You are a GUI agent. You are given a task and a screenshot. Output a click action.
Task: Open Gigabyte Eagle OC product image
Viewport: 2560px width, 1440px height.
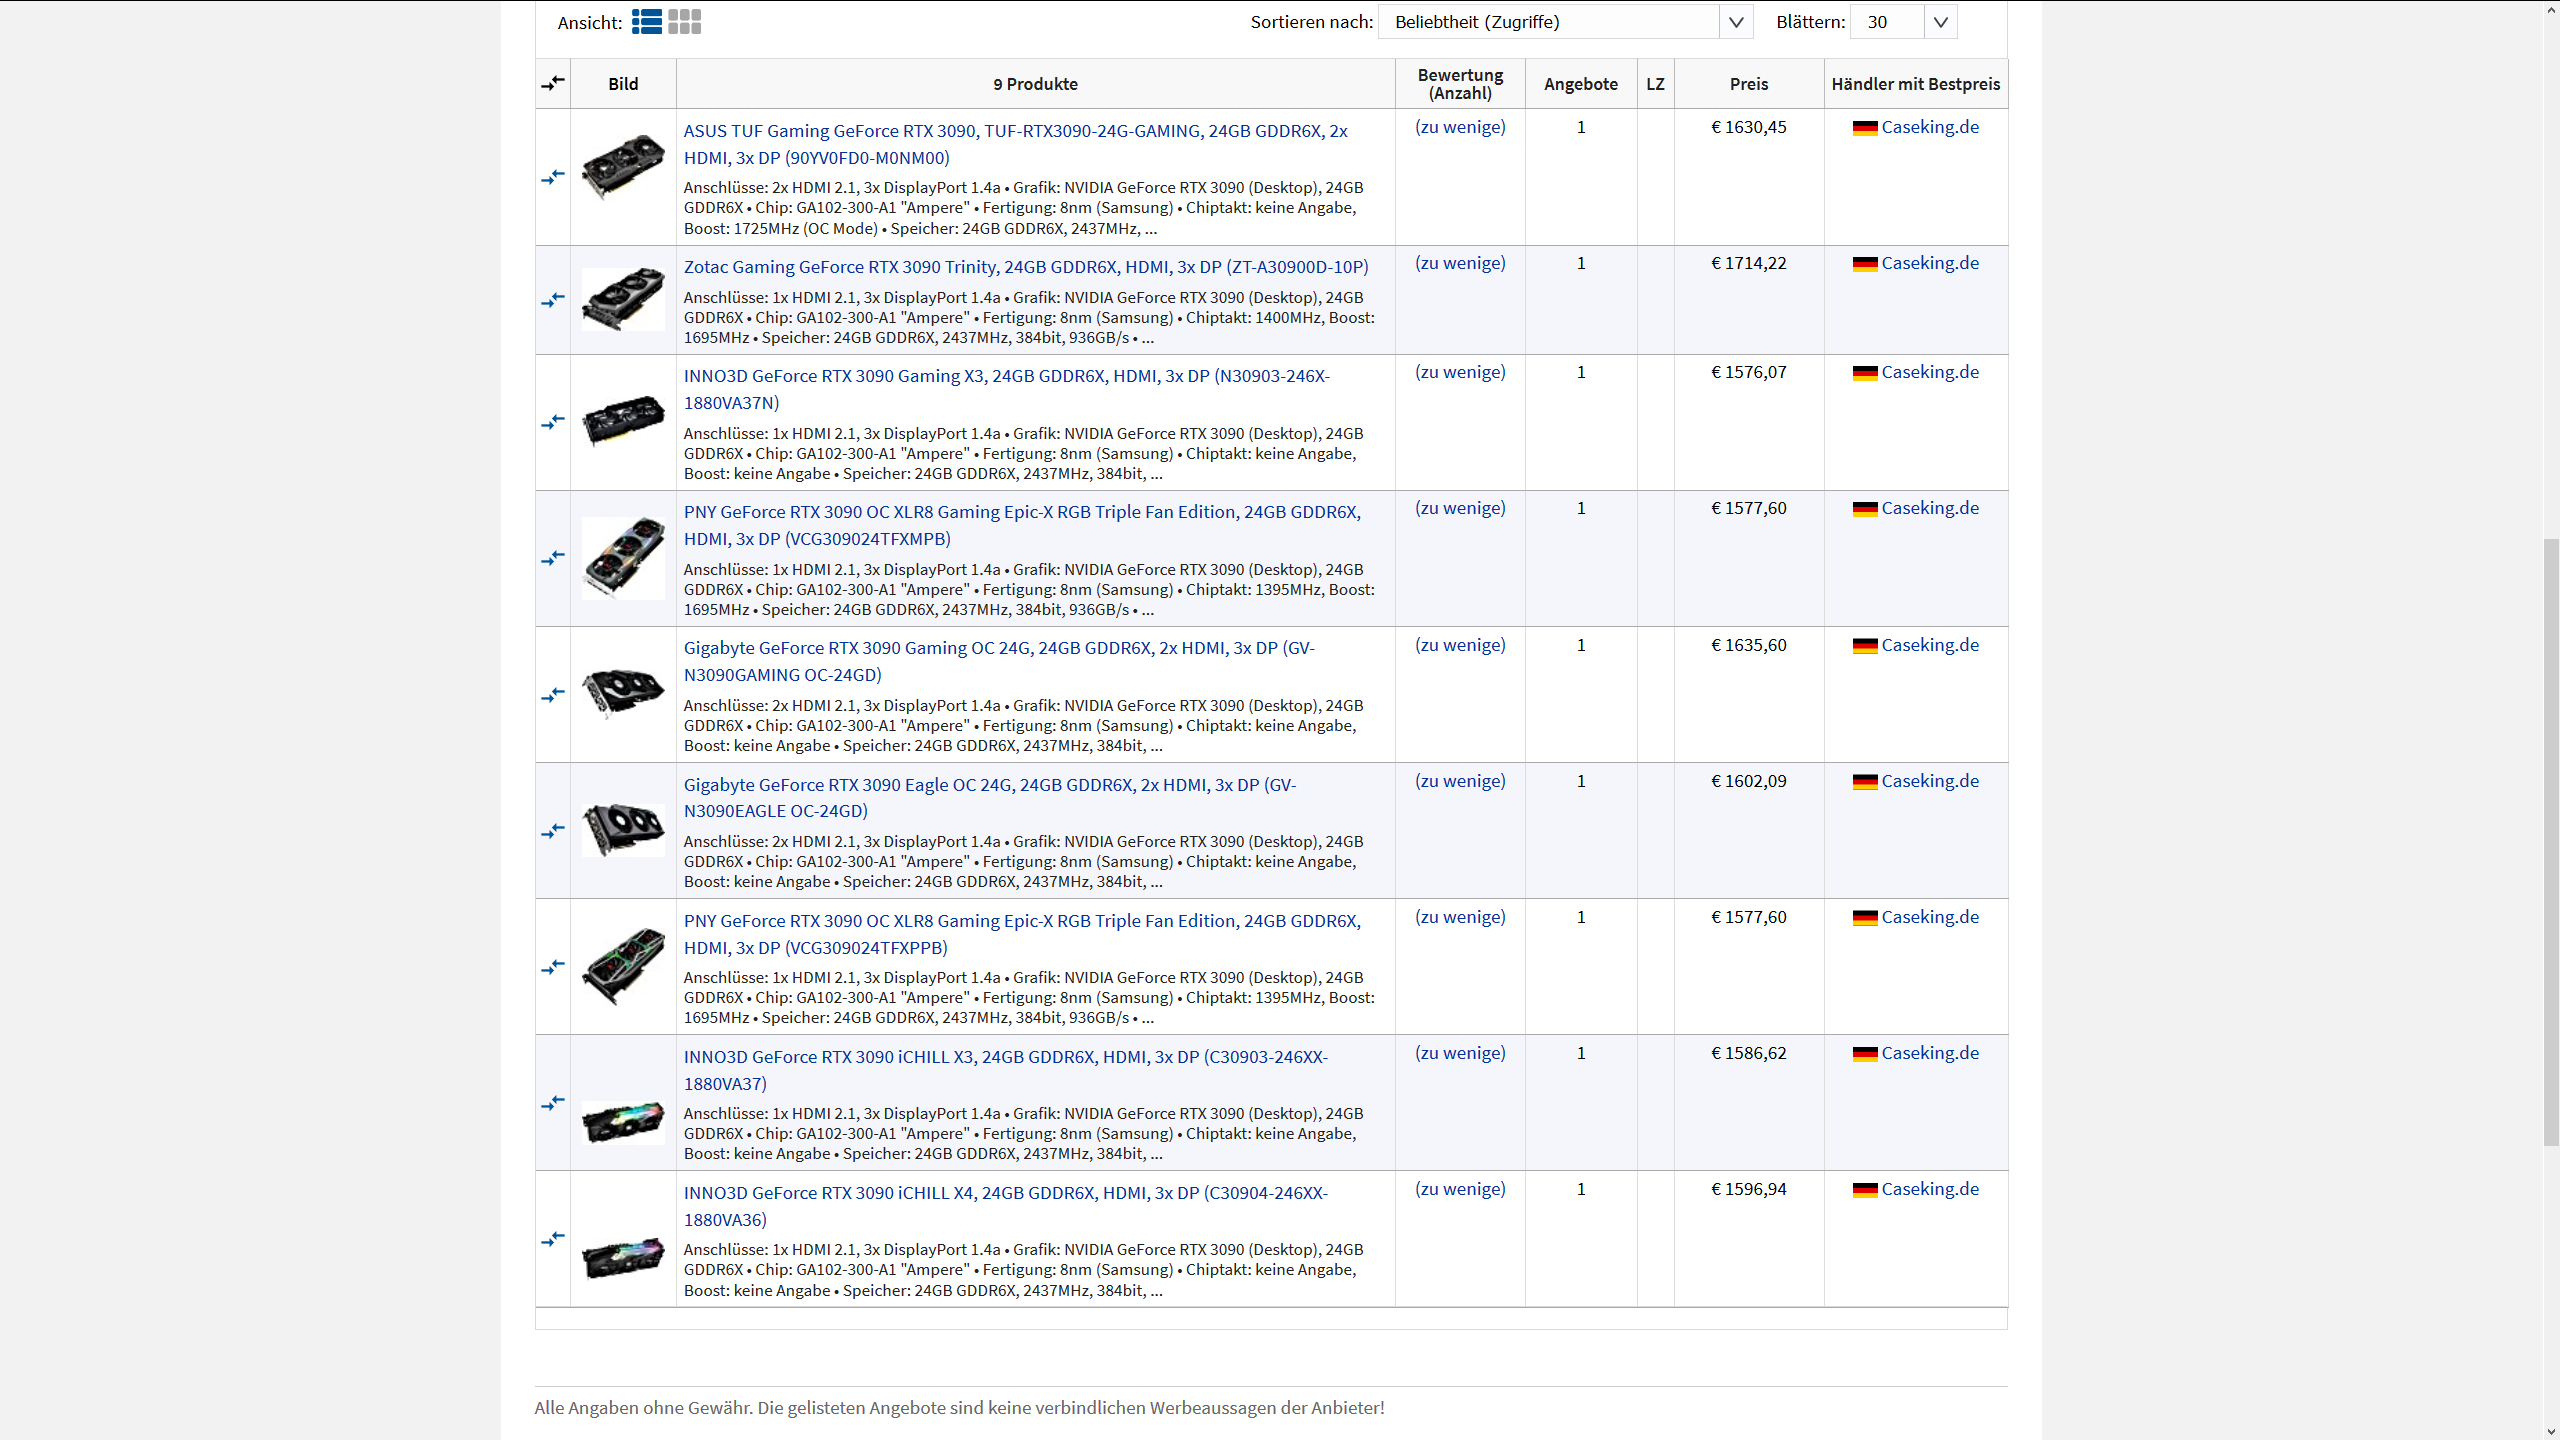point(623,830)
